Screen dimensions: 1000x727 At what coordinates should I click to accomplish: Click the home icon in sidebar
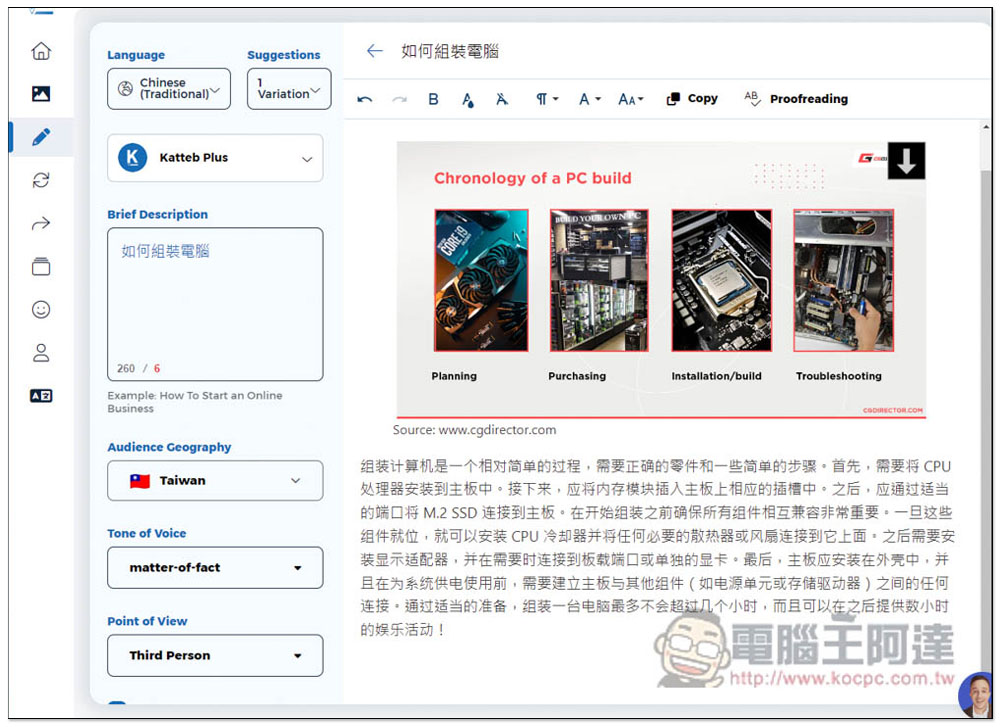(x=41, y=51)
